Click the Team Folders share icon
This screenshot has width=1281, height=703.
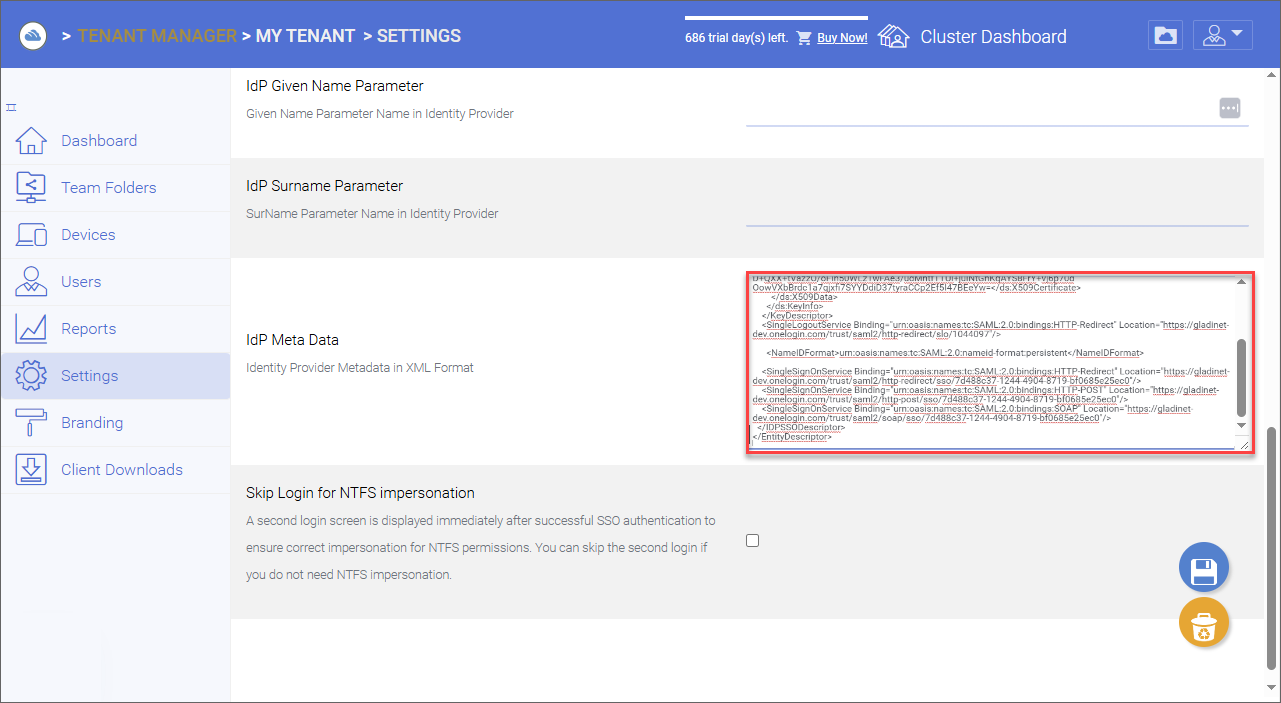pyautogui.click(x=32, y=188)
